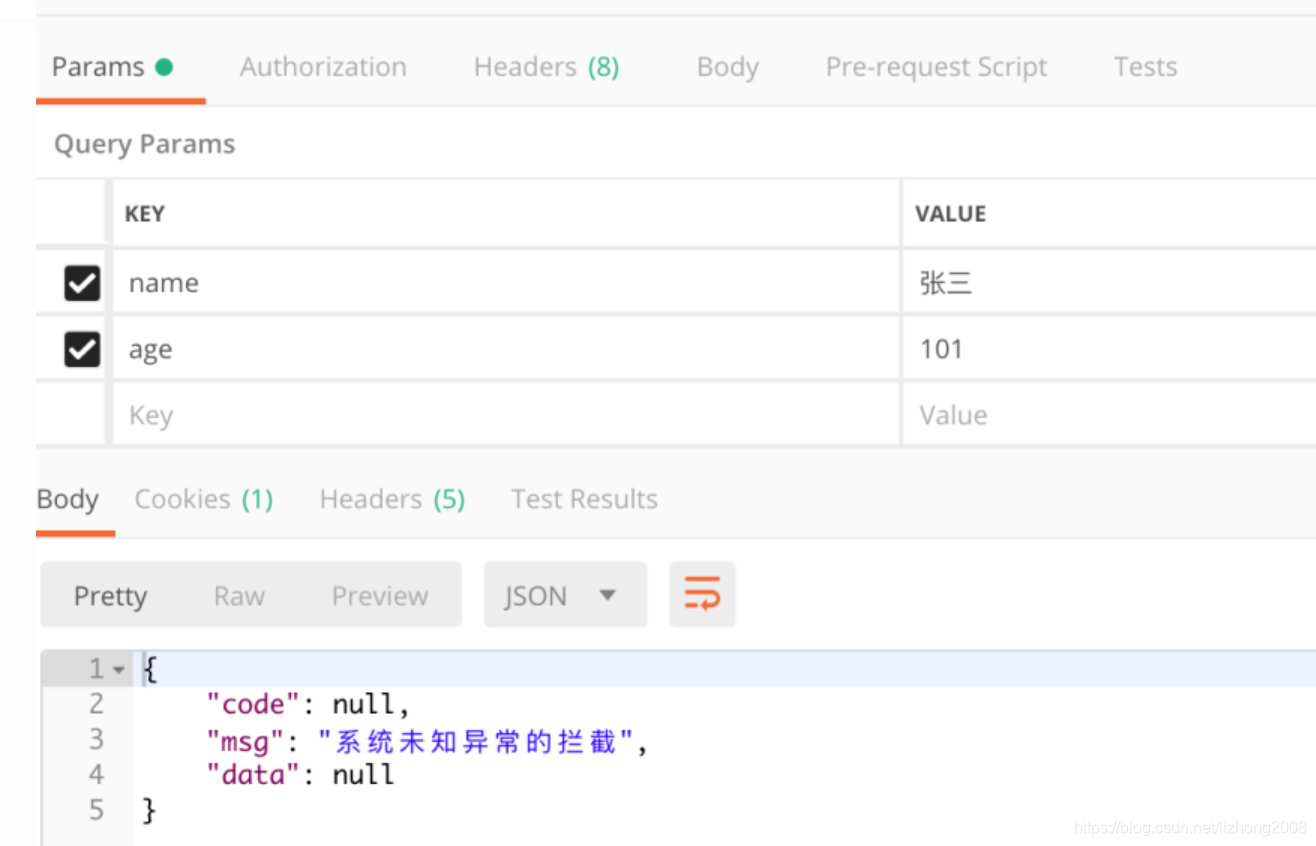Click the 张三 value cell
This screenshot has width=1316, height=846.
(x=1109, y=283)
